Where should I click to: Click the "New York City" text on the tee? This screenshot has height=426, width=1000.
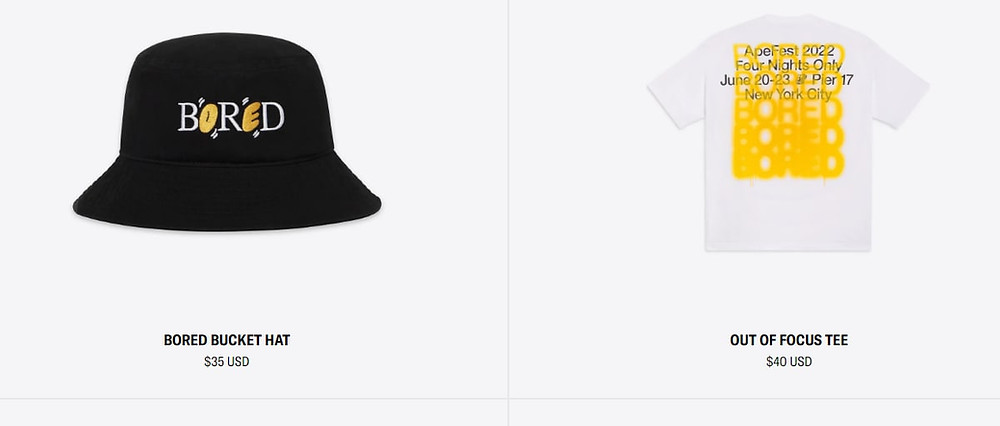tap(788, 95)
